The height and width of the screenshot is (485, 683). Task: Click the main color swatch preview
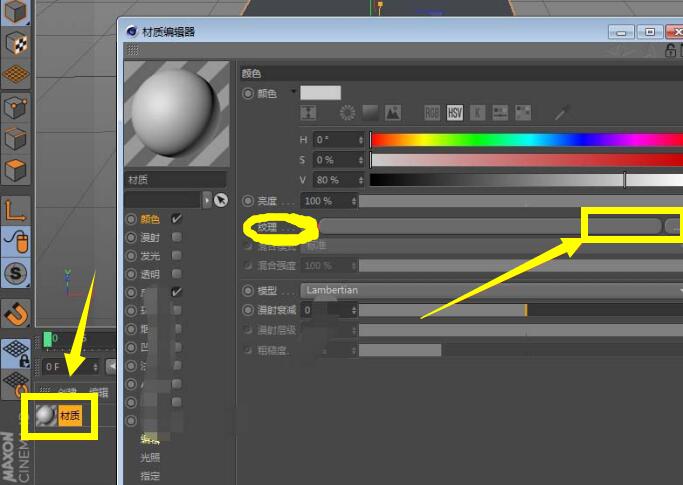[321, 92]
